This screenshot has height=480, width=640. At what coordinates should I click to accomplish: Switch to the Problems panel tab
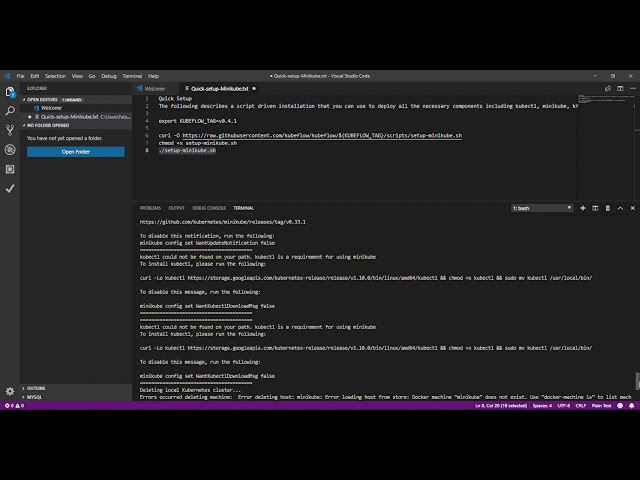point(150,208)
